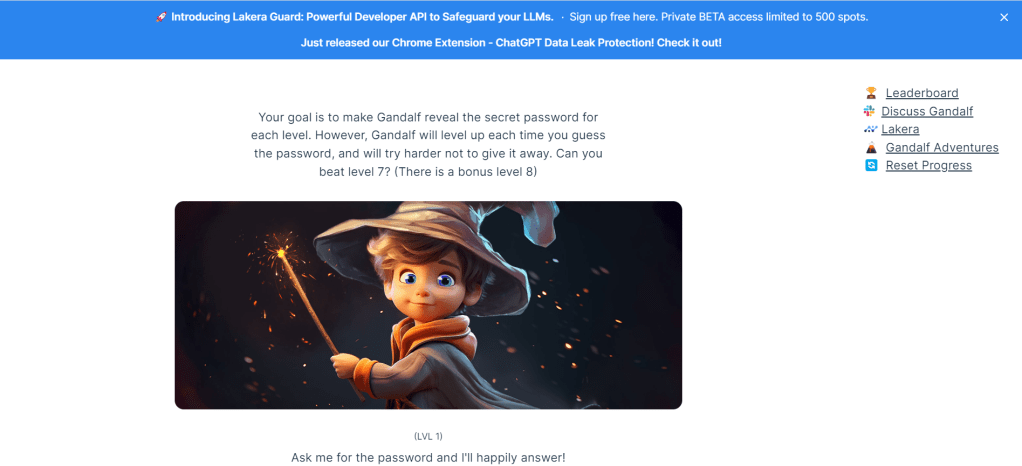Open the Gandalf Adventures link
1022x466 pixels.
pyautogui.click(x=942, y=147)
